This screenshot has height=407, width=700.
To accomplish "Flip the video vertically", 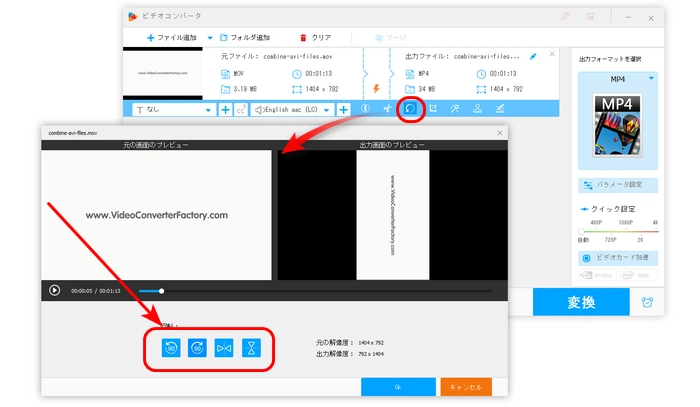I will click(x=252, y=348).
